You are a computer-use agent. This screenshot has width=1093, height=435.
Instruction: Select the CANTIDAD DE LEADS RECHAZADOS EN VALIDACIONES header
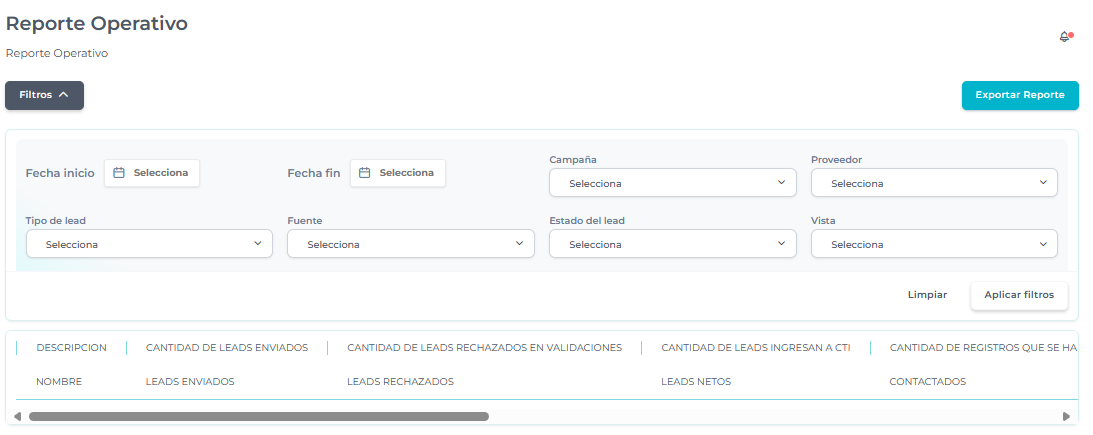(x=484, y=348)
